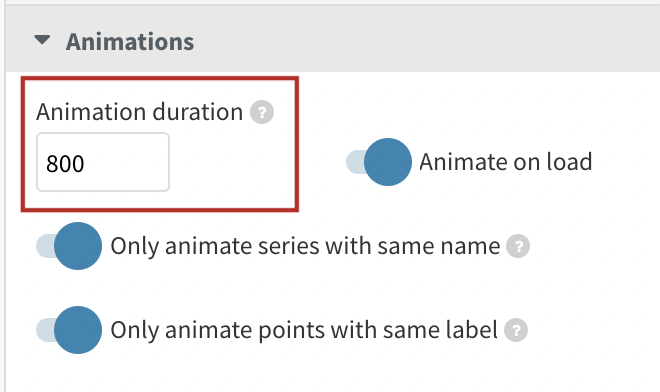Turn off Only animate points with same label

(x=69, y=330)
